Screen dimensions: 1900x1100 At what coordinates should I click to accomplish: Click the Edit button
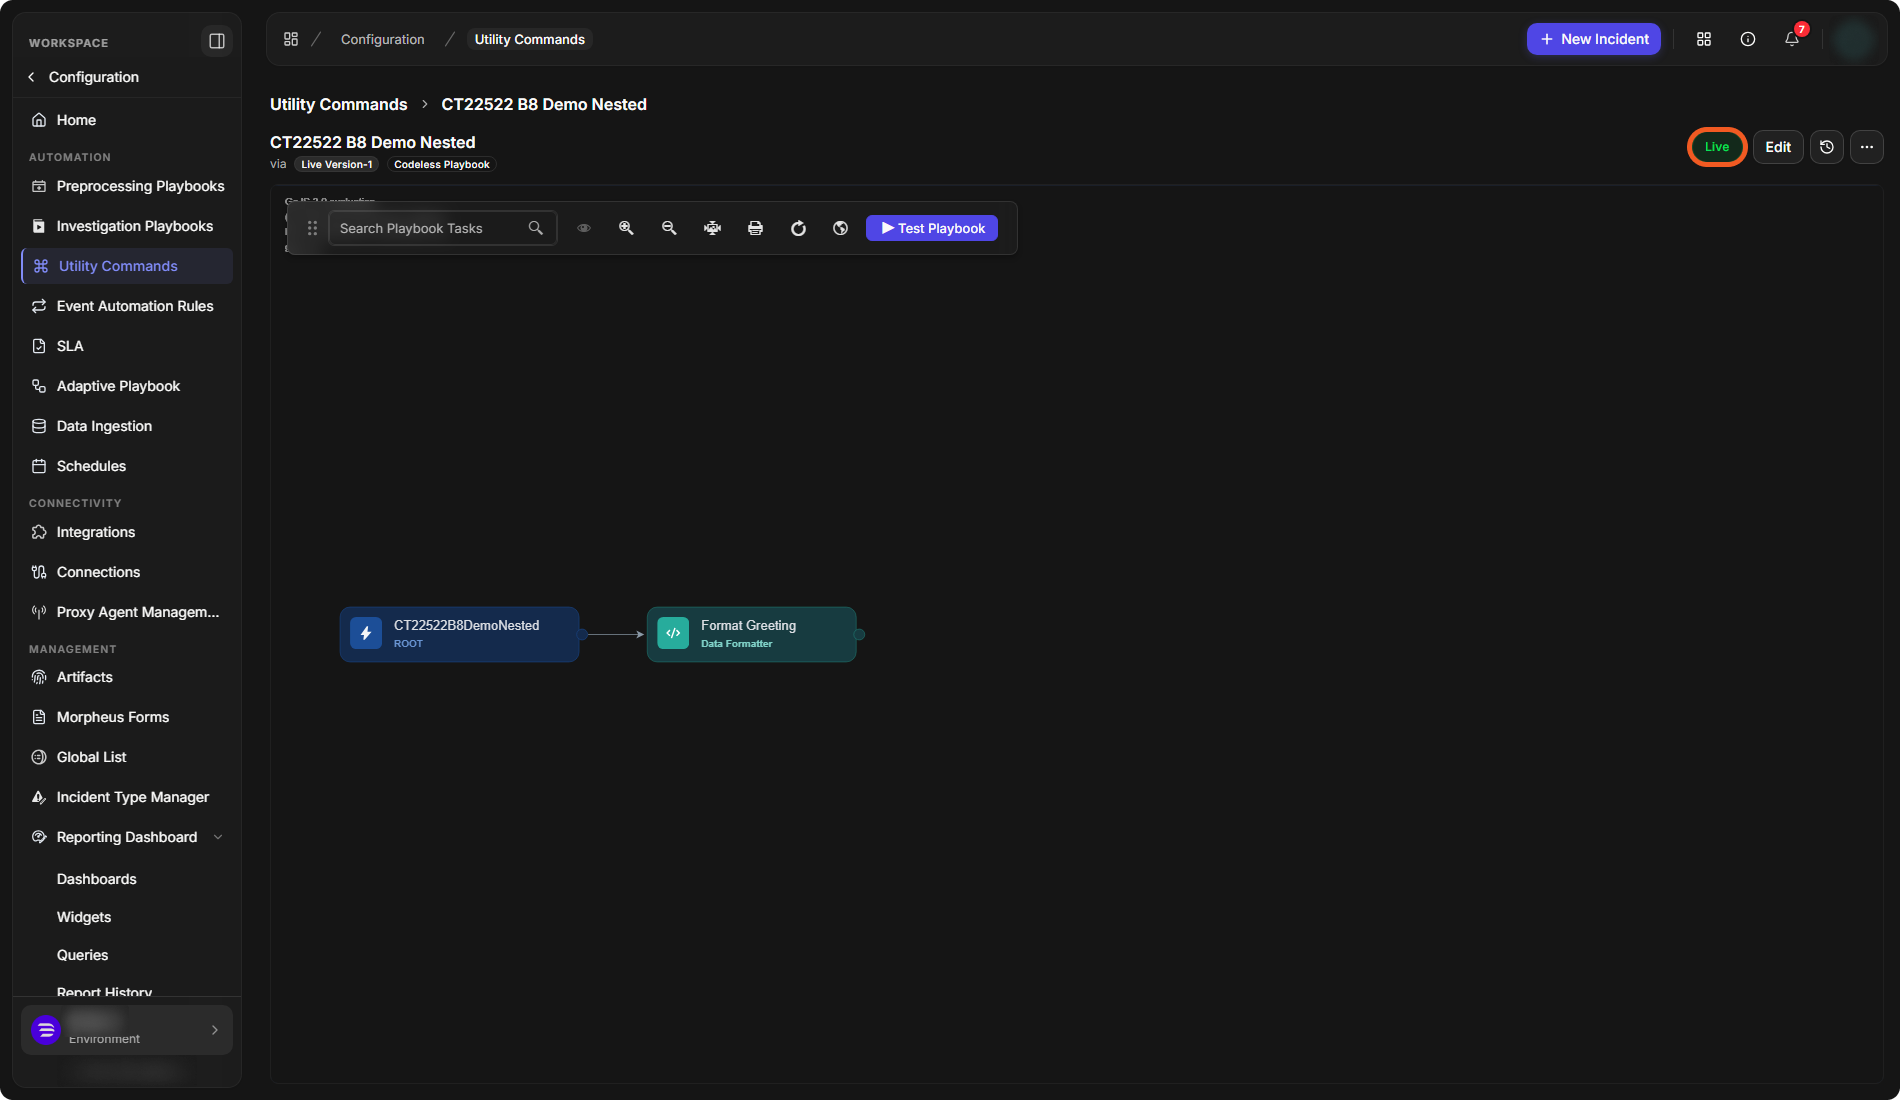[1778, 147]
